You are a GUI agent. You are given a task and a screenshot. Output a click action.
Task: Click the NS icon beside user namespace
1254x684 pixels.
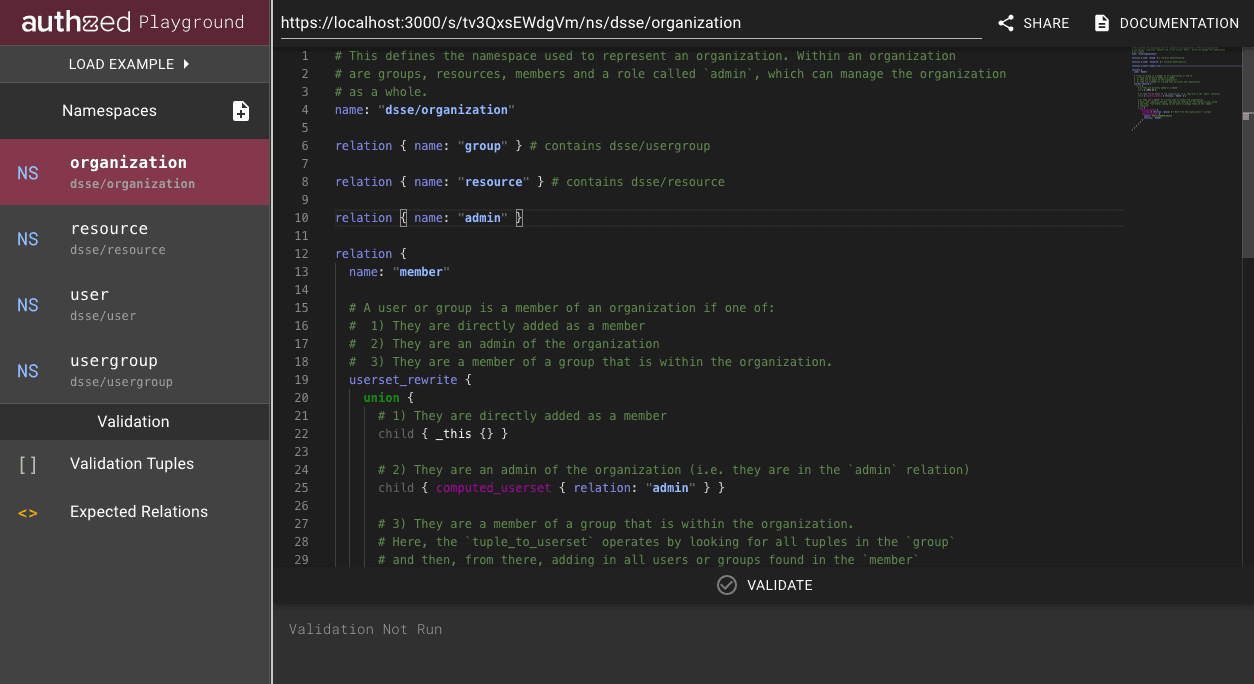point(28,305)
